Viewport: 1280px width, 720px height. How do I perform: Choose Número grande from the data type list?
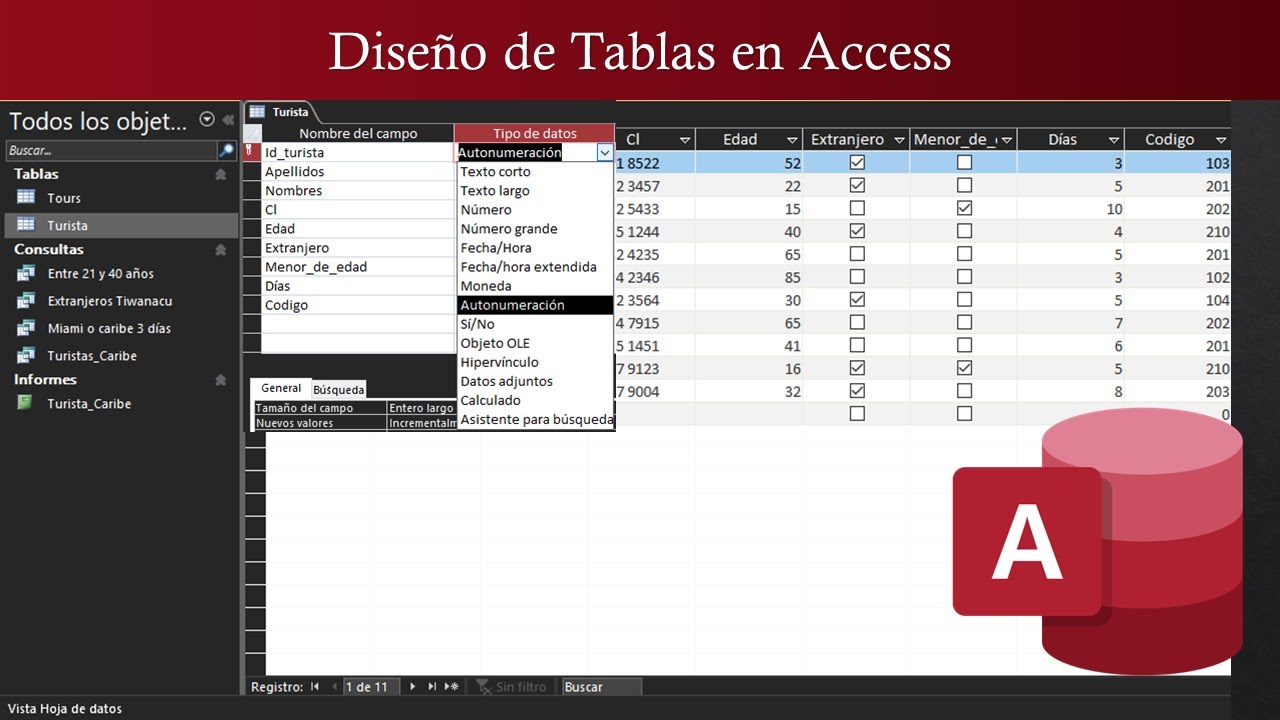point(535,228)
